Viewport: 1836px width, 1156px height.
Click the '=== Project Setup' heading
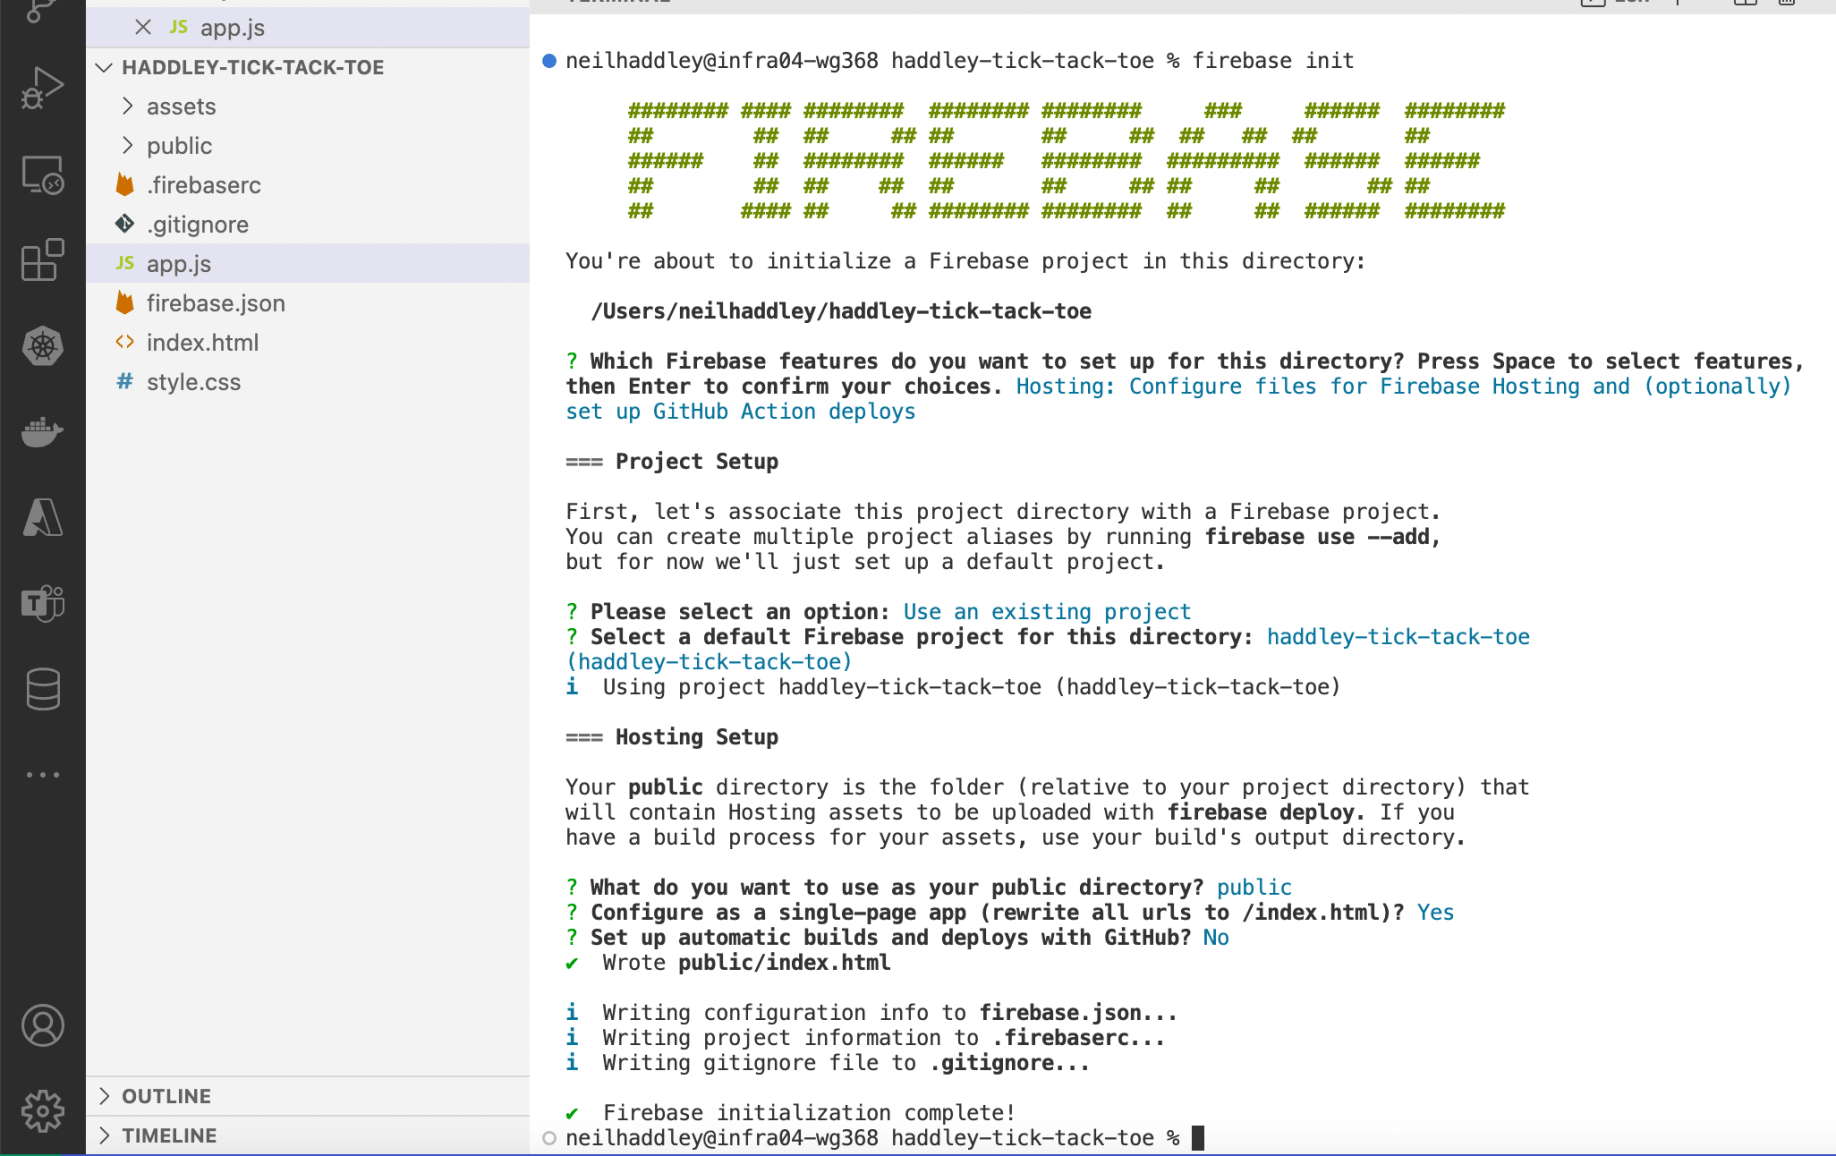pyautogui.click(x=672, y=462)
